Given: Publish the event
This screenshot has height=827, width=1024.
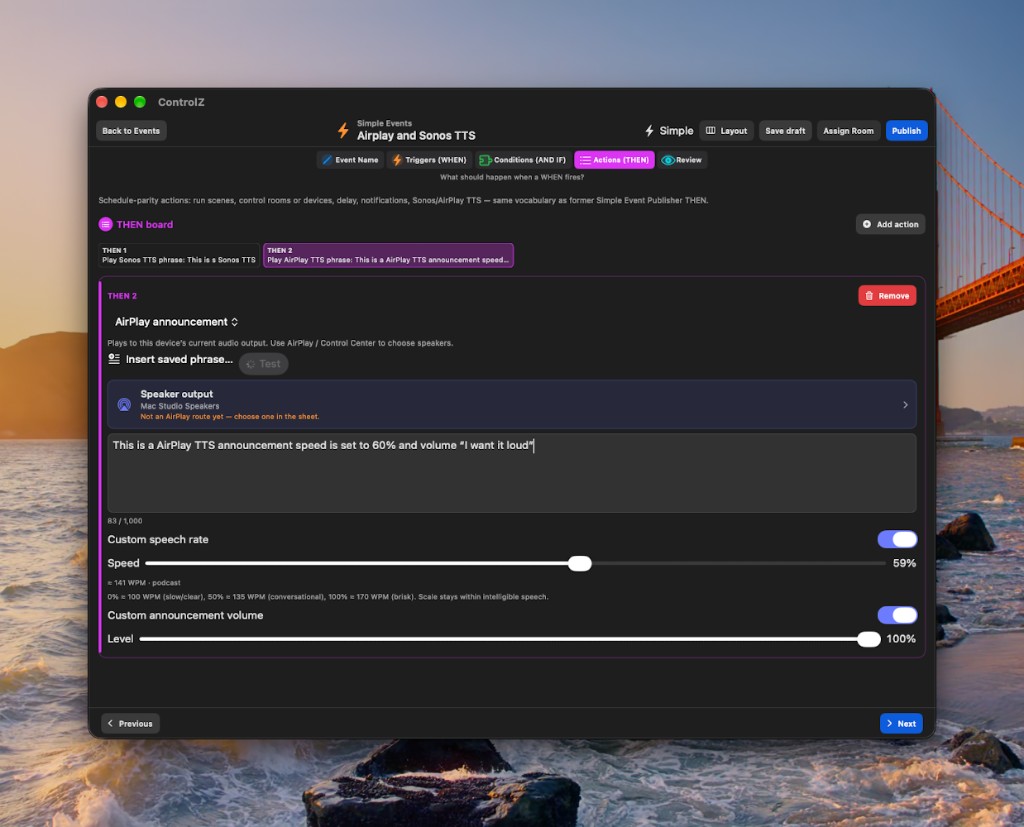Looking at the screenshot, I should coord(906,131).
